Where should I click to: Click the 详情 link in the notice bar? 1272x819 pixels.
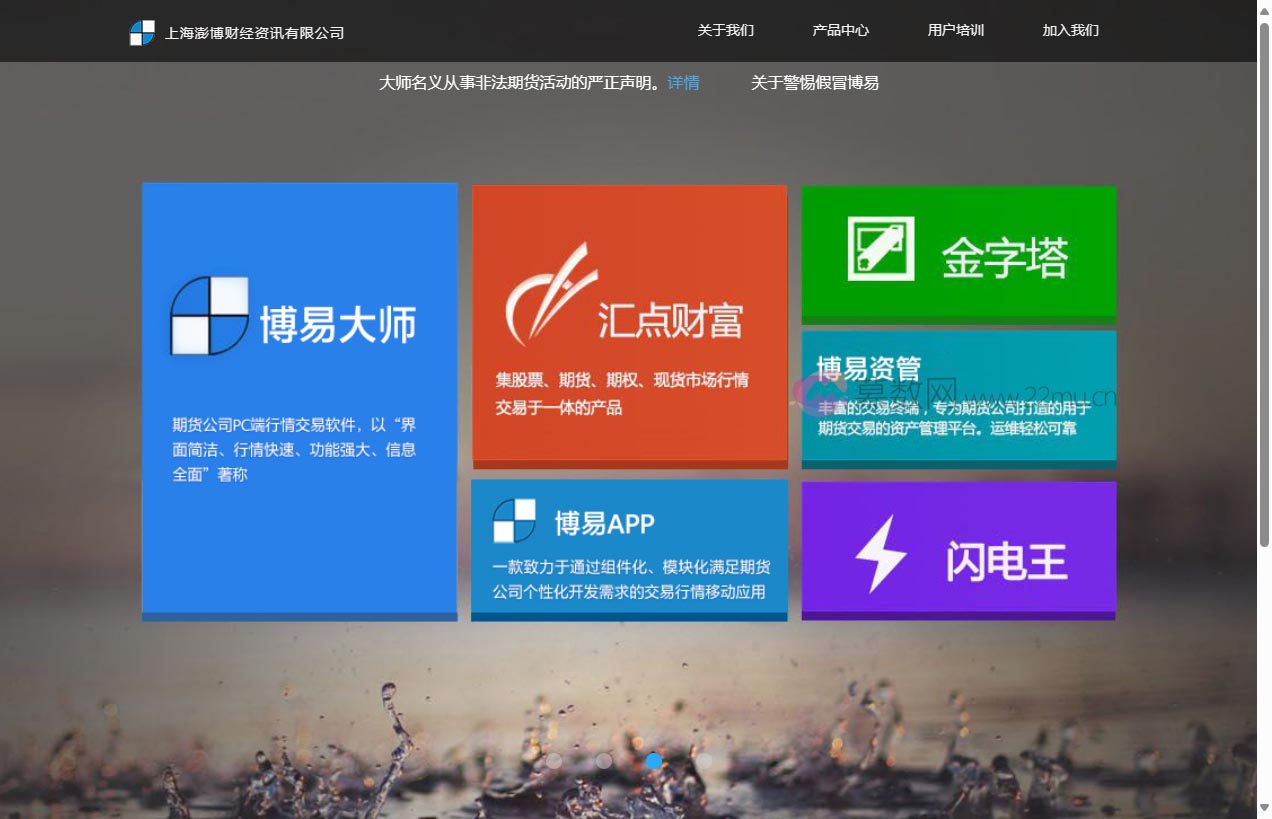tap(683, 83)
